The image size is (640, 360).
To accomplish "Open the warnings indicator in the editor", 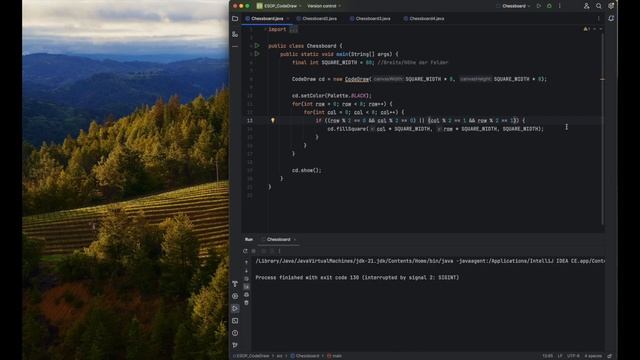I will [x=587, y=29].
